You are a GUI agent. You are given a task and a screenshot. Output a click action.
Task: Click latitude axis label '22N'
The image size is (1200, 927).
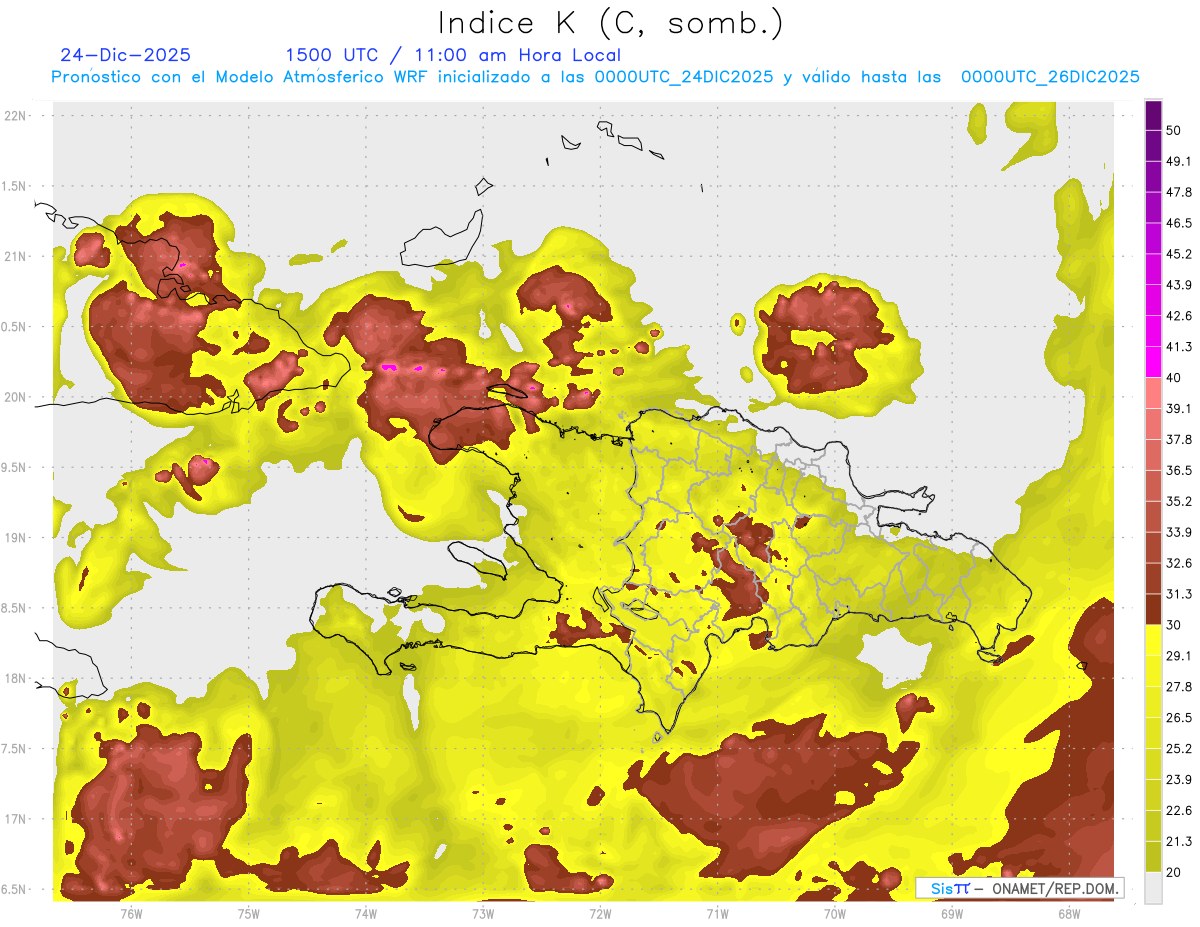[16, 116]
